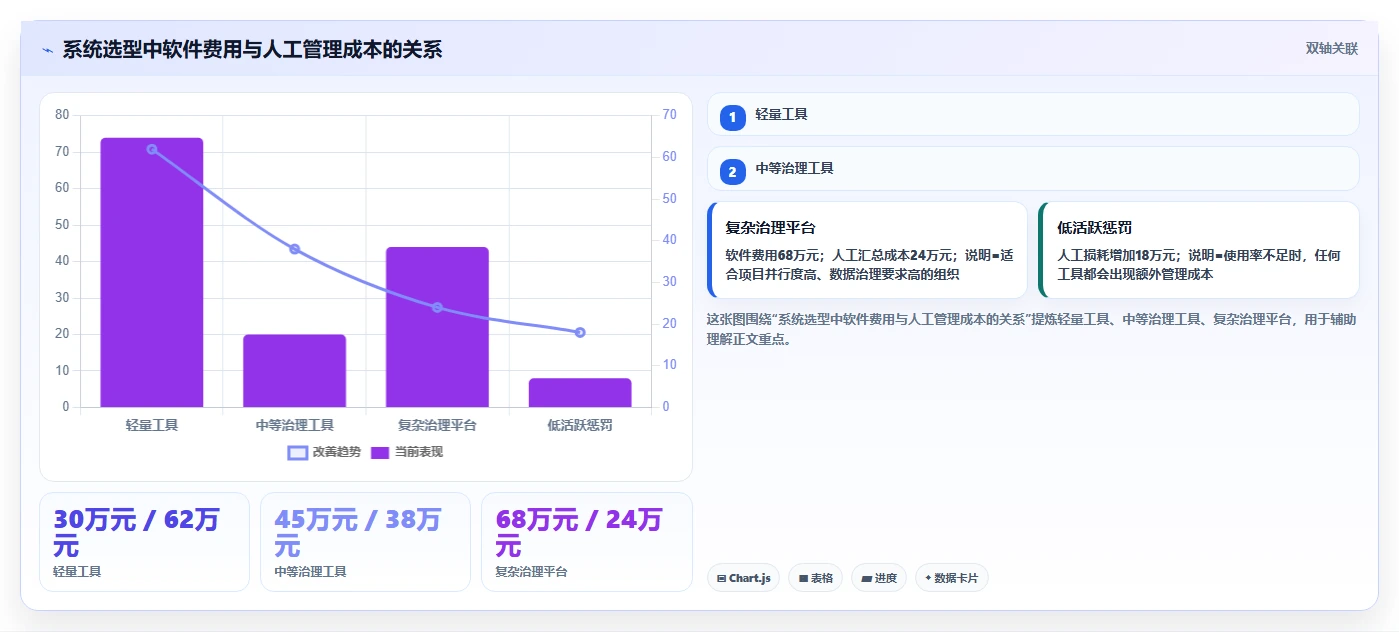Toggle the 改善趋势 legend entry
1399x632 pixels.
point(324,452)
